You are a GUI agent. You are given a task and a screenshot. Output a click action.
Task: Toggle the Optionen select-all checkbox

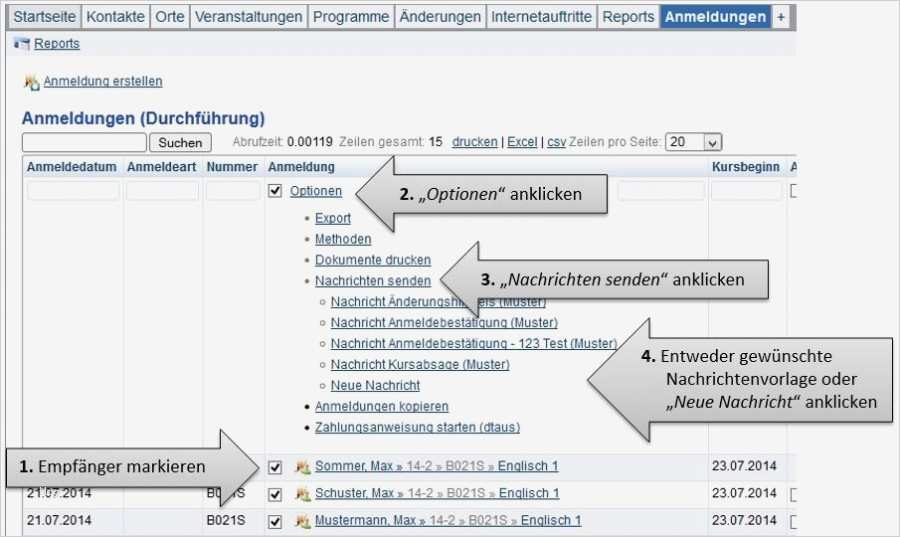[275, 190]
